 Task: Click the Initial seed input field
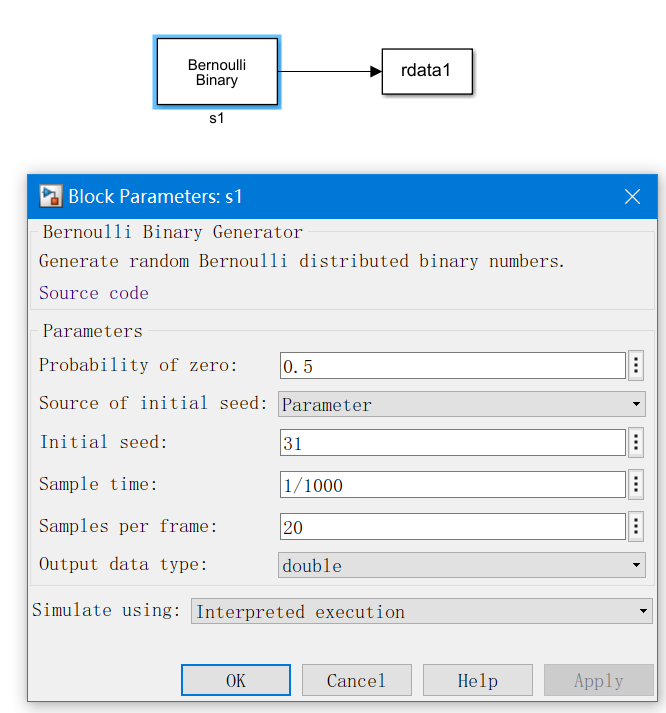tap(453, 442)
